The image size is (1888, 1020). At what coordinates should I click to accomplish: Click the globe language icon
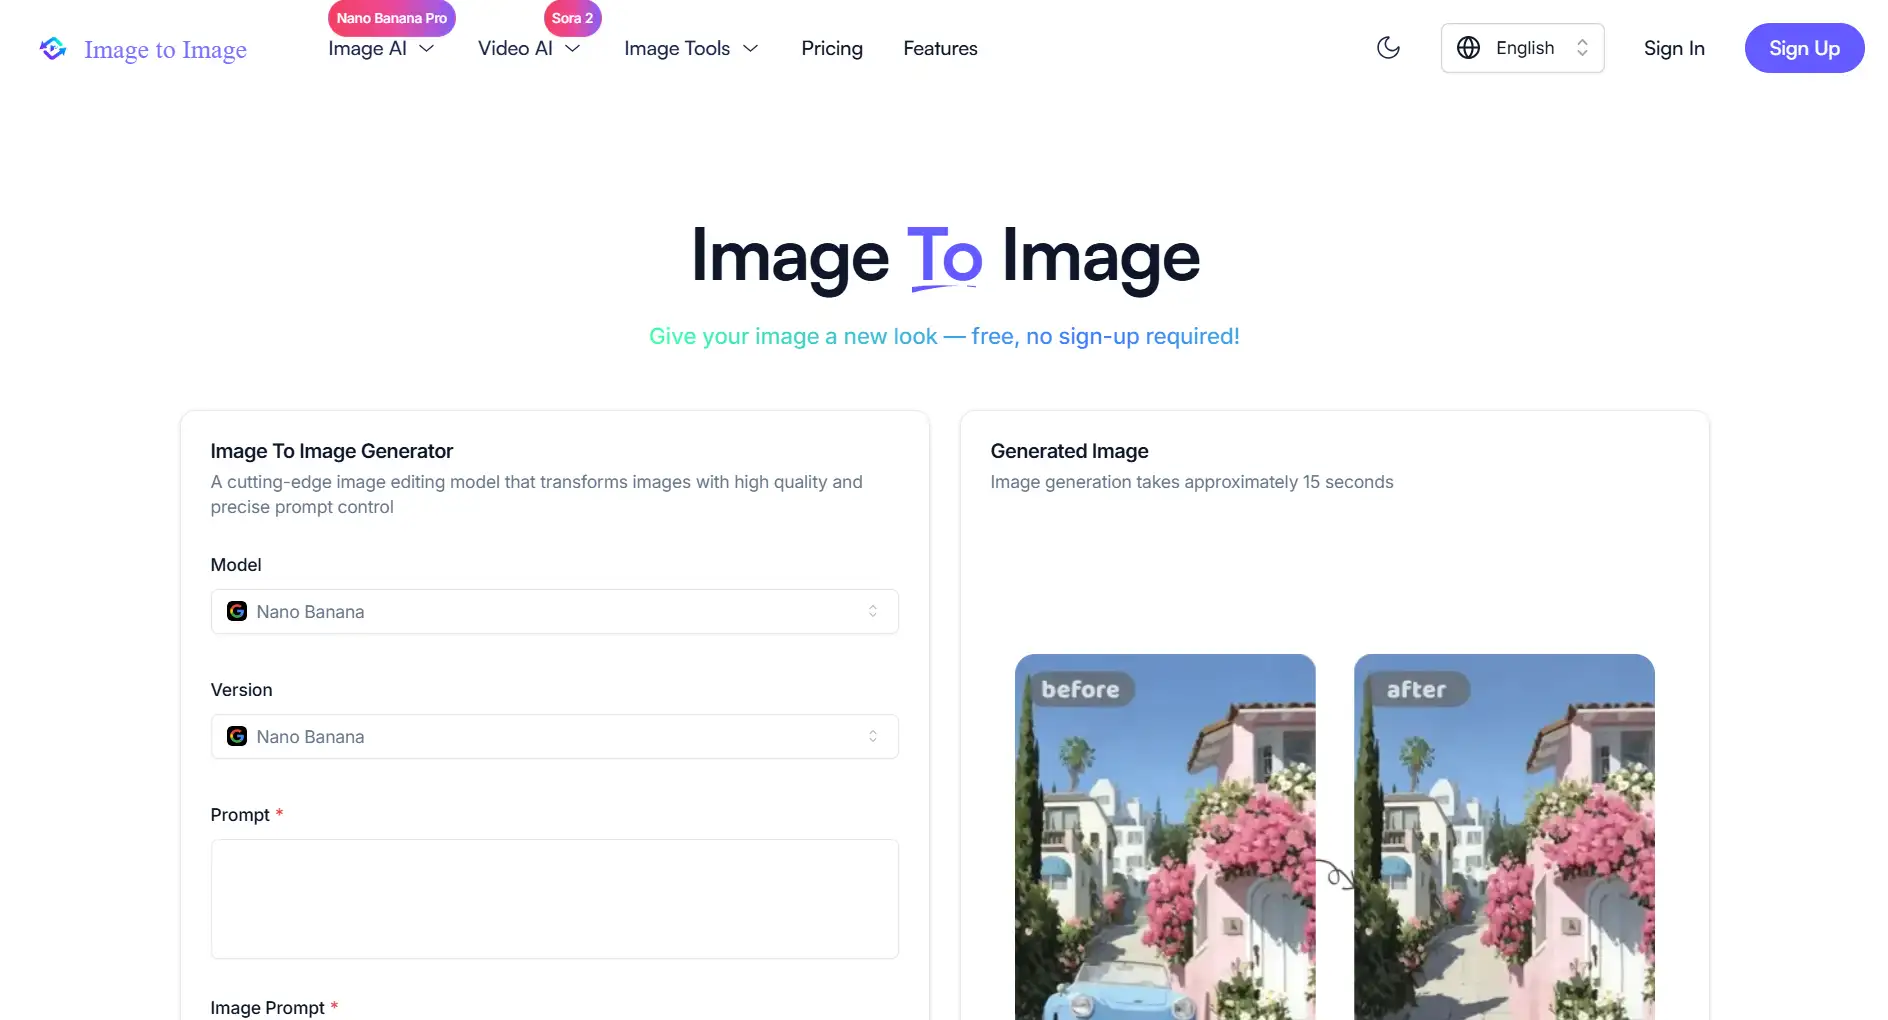(1468, 48)
